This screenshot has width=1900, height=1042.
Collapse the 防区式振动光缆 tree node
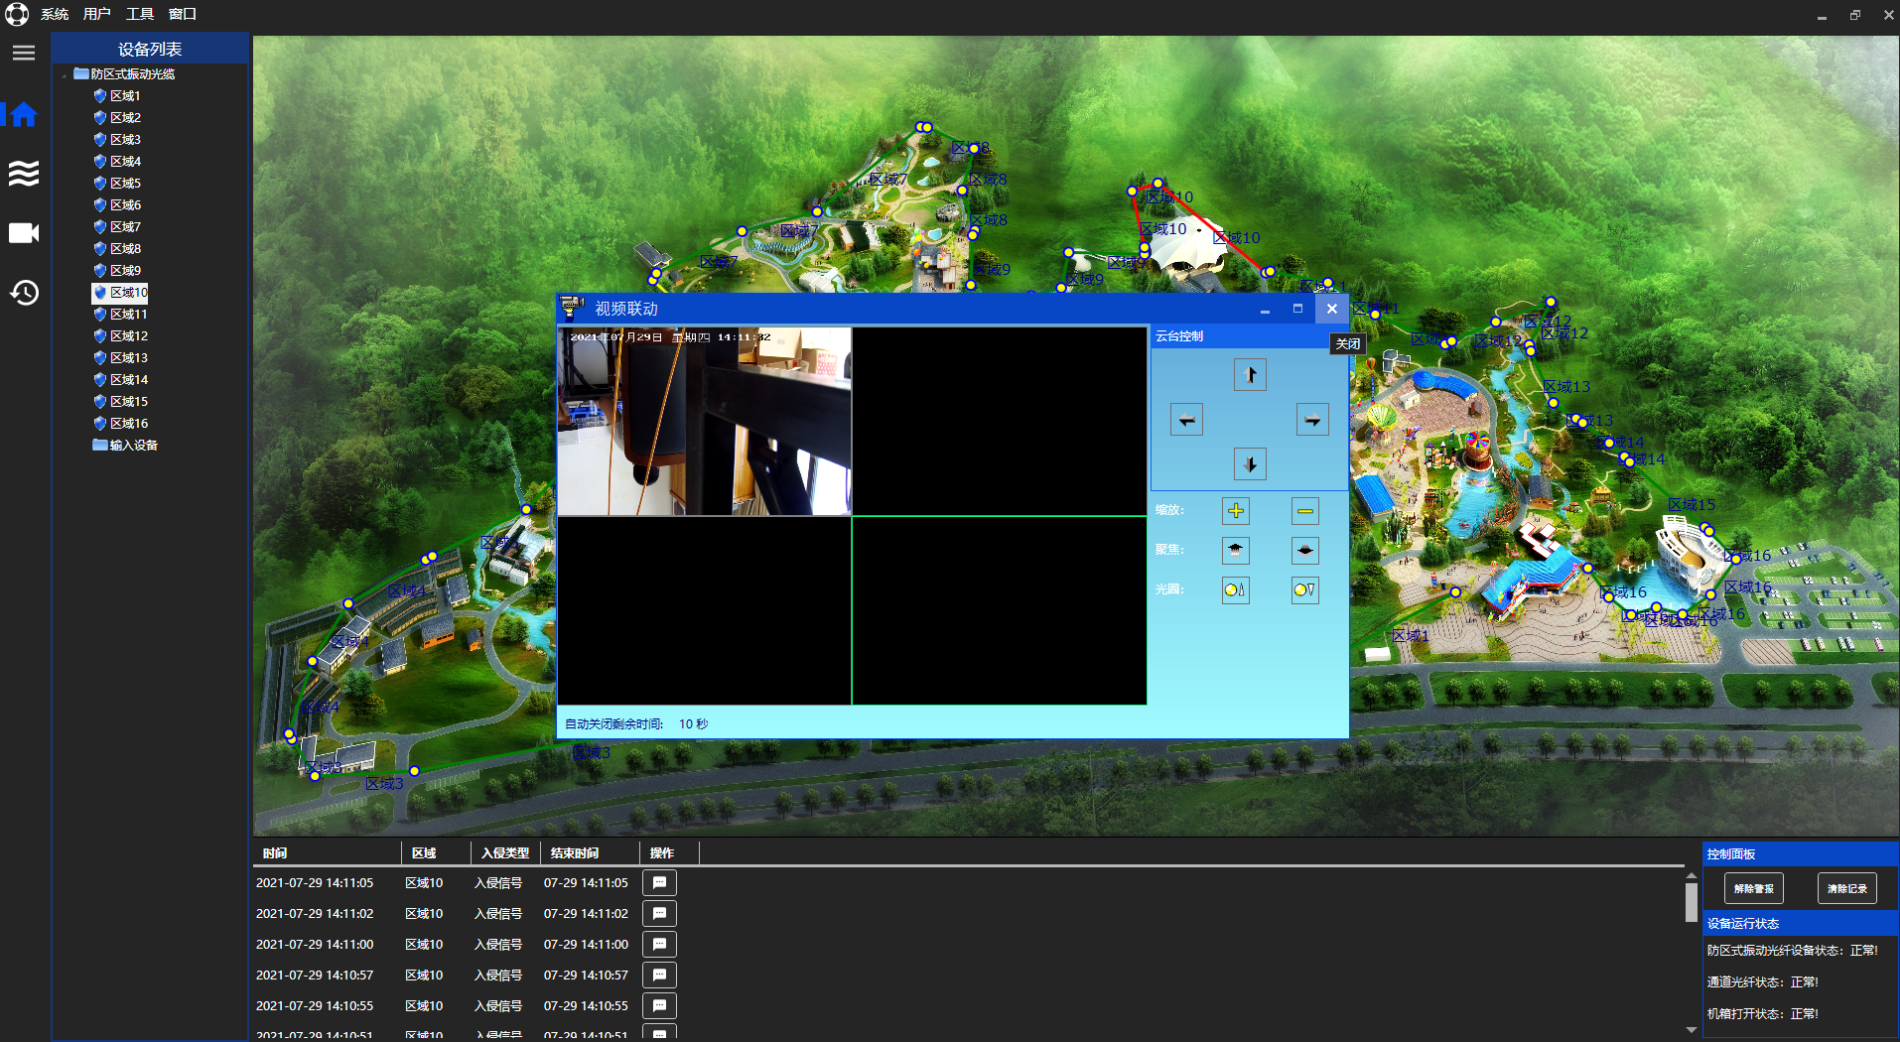pyautogui.click(x=65, y=75)
